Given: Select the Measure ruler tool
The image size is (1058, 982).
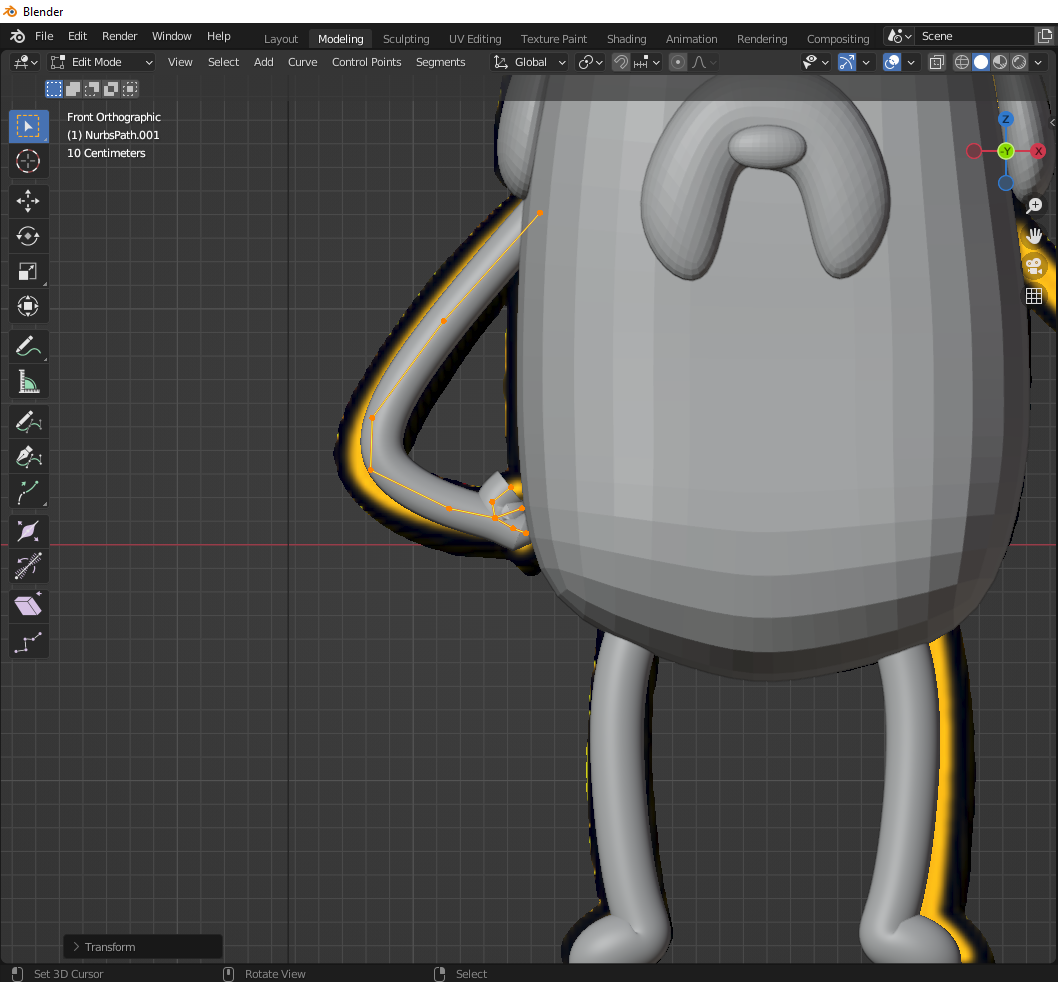Looking at the screenshot, I should [28, 381].
